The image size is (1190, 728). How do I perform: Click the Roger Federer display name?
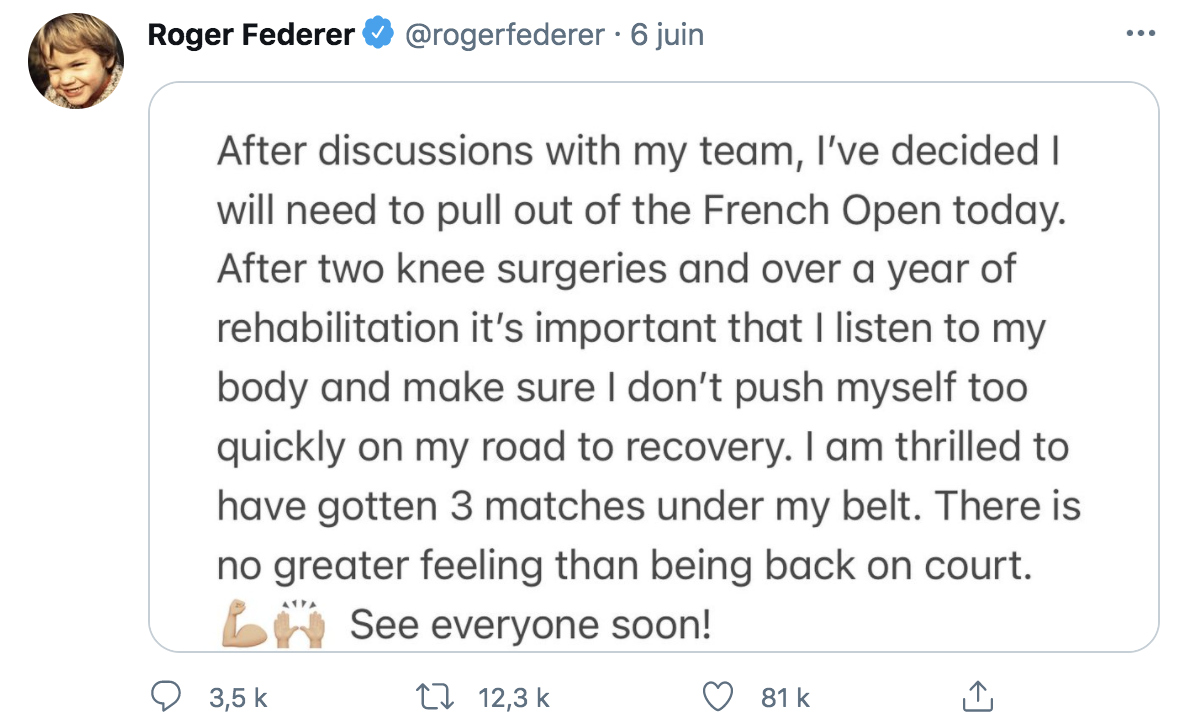(250, 34)
